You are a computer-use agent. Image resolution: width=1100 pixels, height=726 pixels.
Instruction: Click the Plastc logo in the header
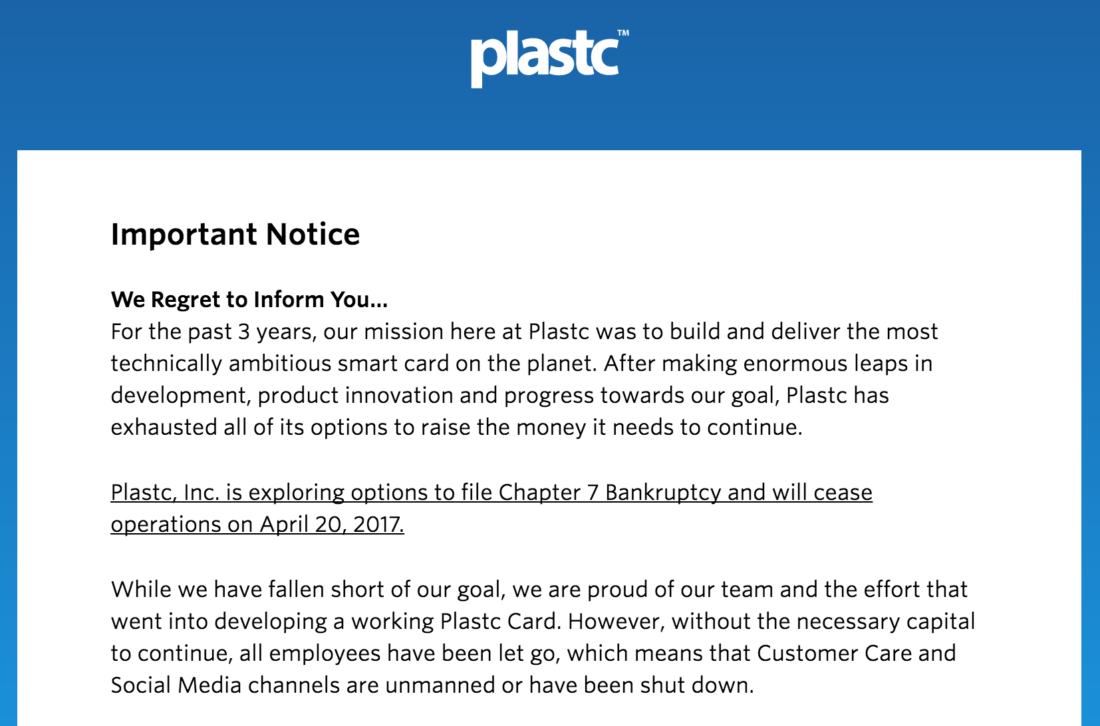click(x=544, y=58)
